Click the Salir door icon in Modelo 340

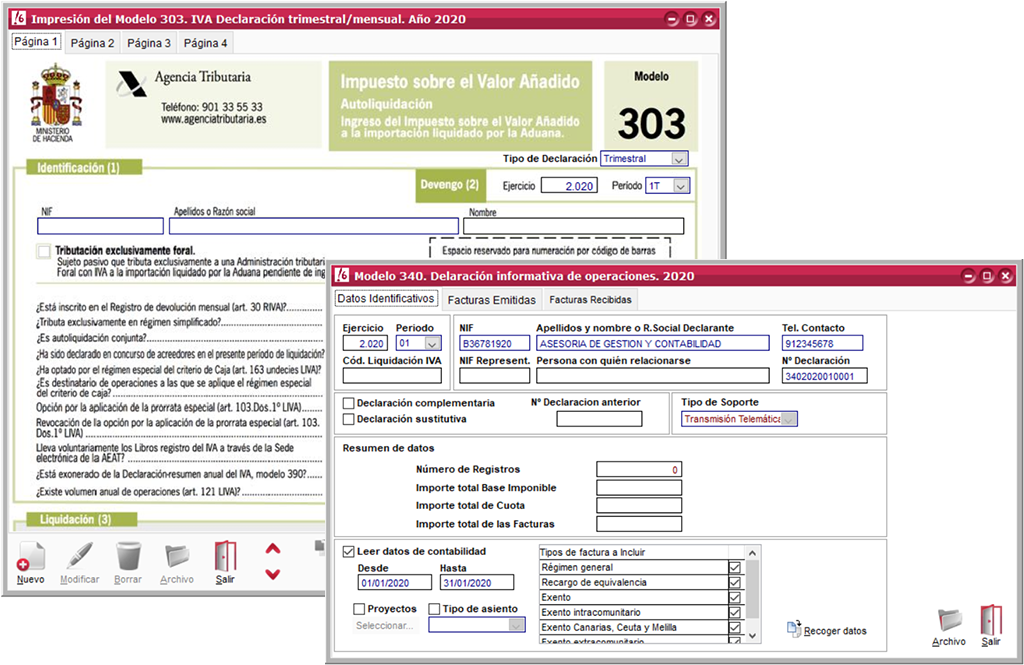(991, 619)
